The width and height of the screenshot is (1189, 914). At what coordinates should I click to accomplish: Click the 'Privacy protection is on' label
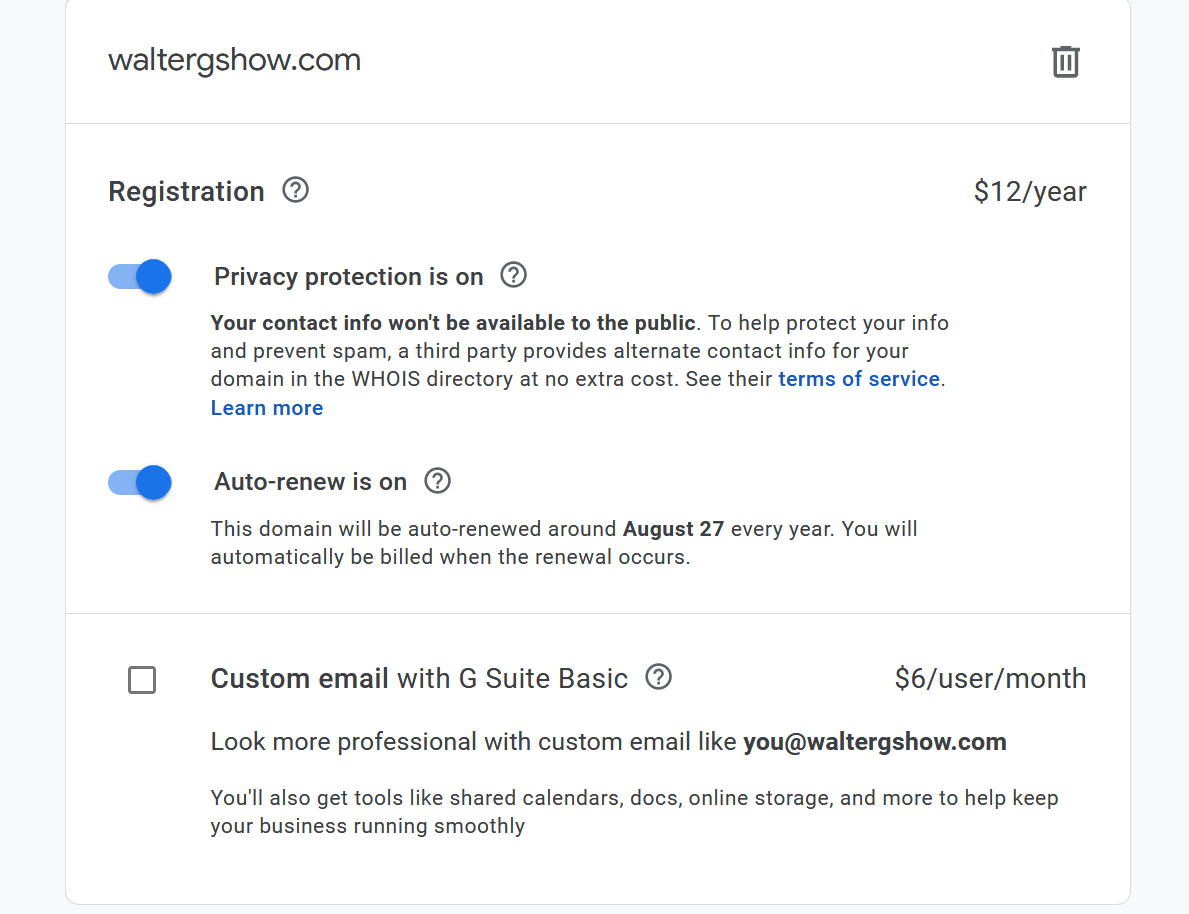[348, 277]
